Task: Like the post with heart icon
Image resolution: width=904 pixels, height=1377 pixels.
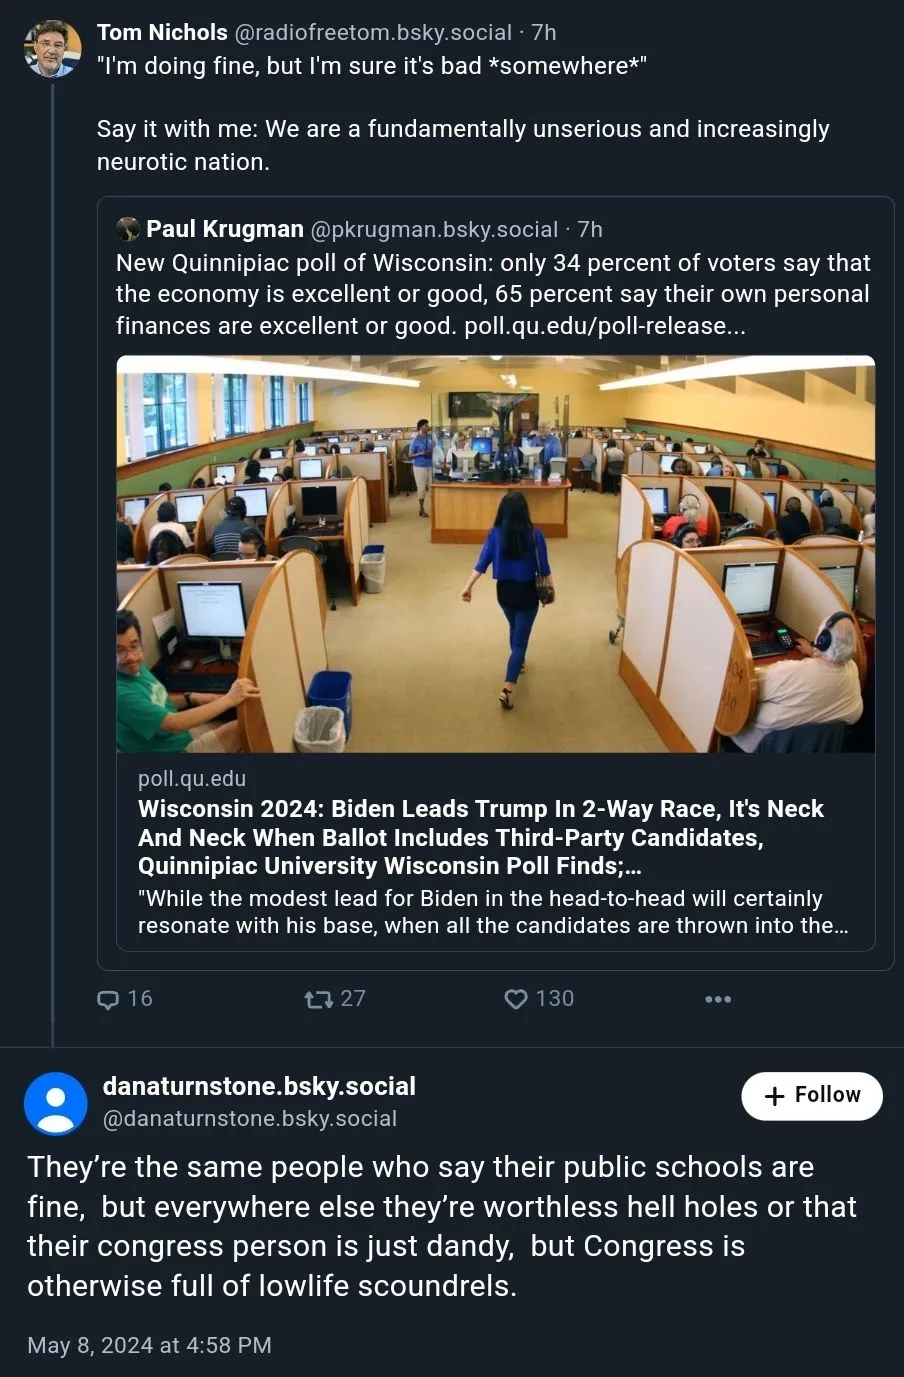Action: click(x=516, y=999)
